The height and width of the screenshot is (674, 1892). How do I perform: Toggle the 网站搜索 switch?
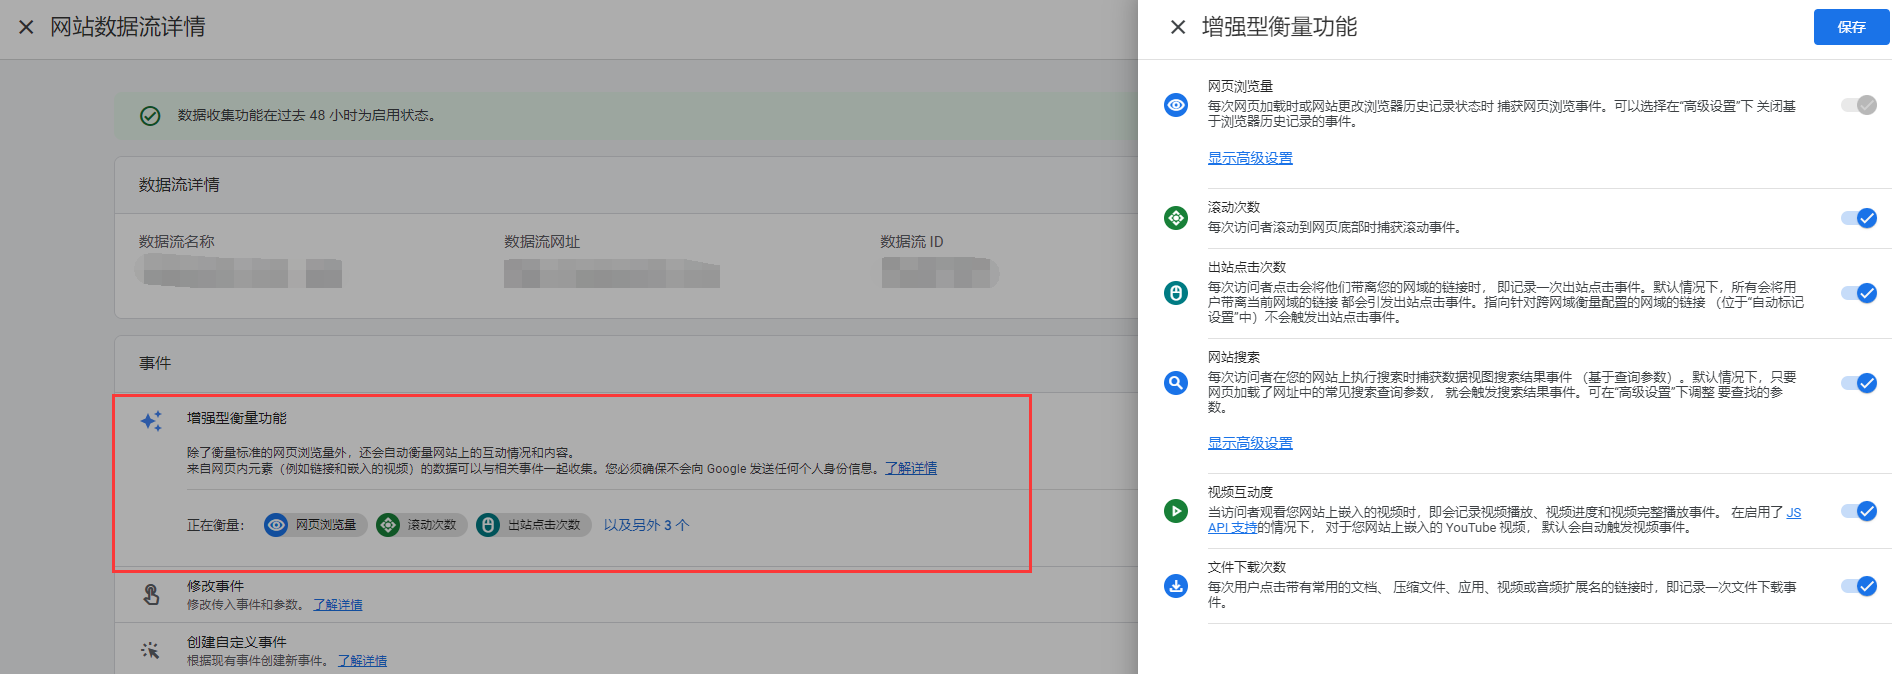coord(1859,383)
